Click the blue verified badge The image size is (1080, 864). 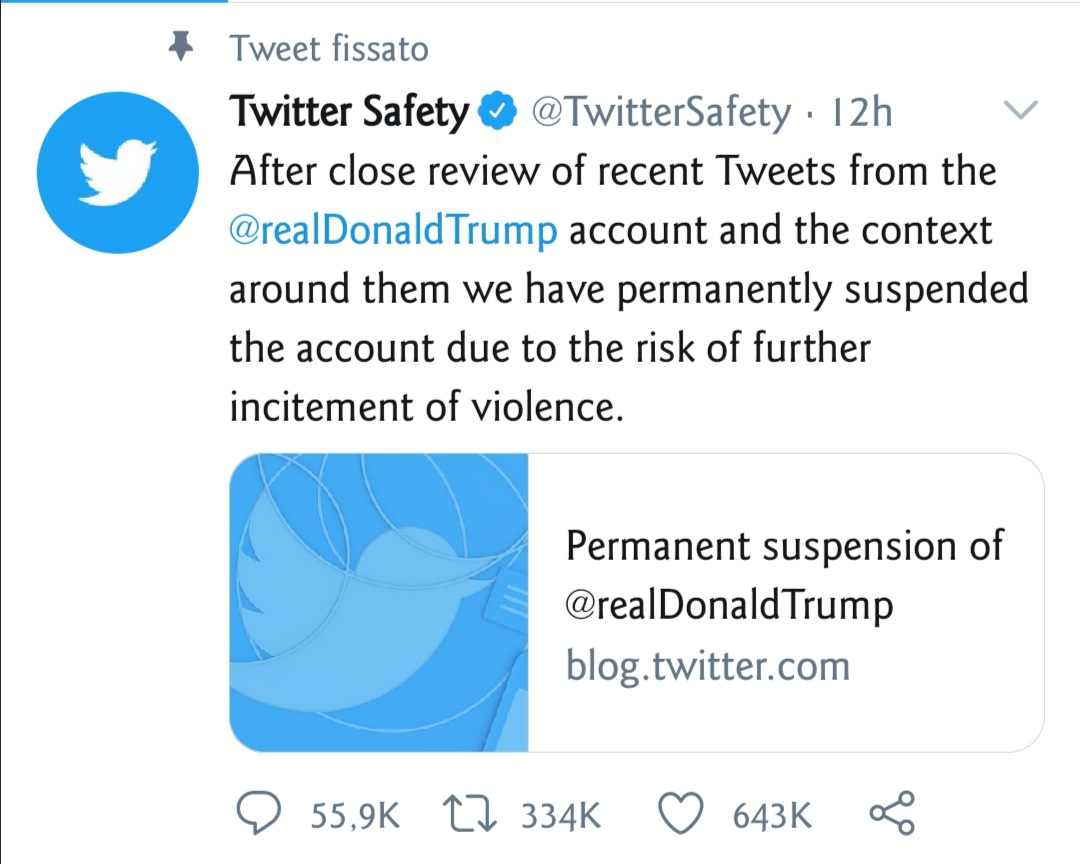tap(502, 112)
